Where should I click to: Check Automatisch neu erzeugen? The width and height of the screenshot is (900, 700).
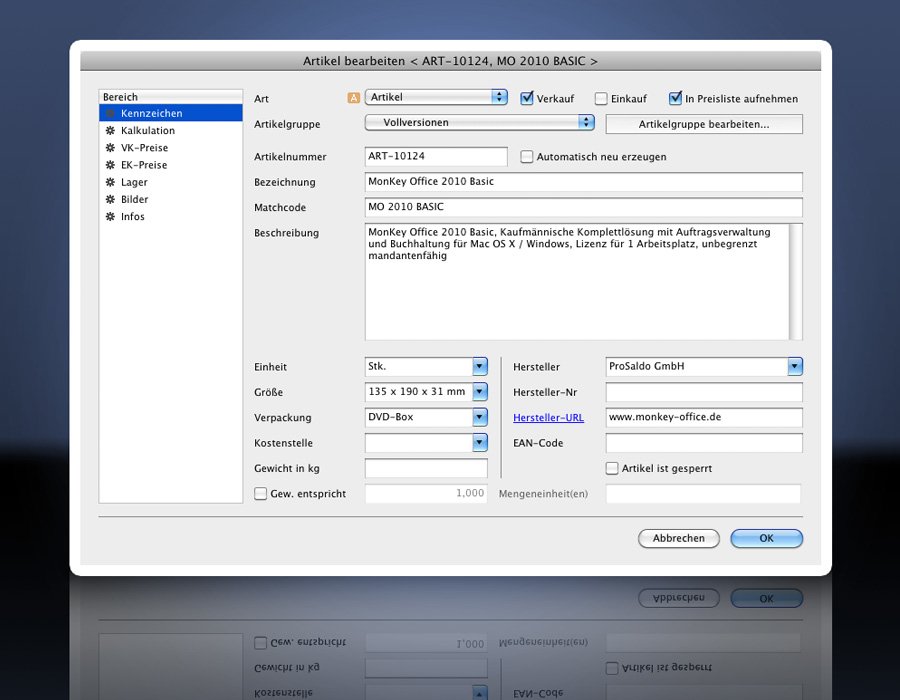pos(526,157)
